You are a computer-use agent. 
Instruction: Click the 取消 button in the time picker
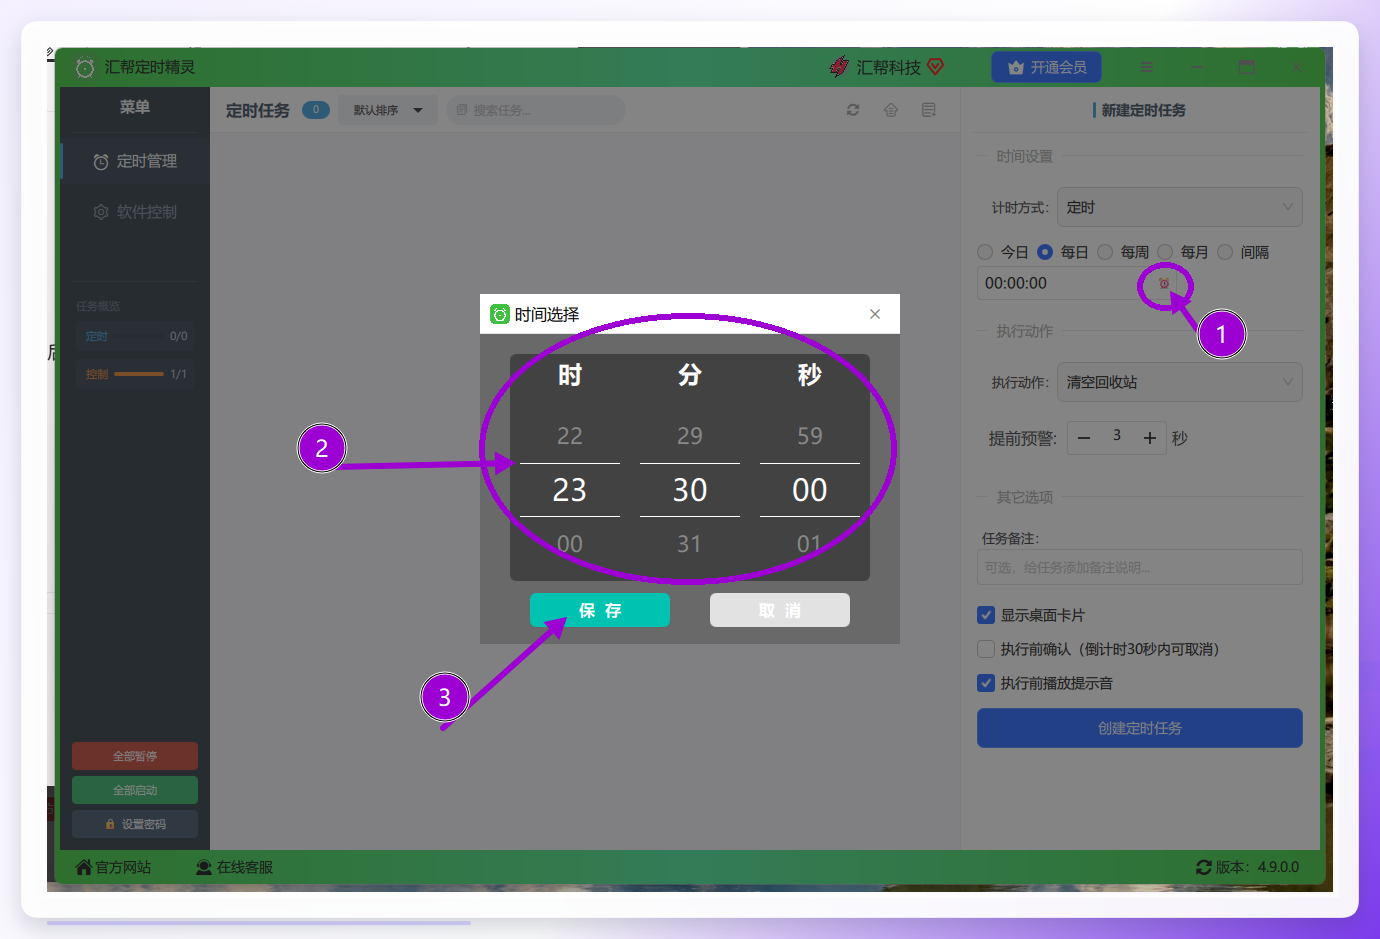point(780,610)
